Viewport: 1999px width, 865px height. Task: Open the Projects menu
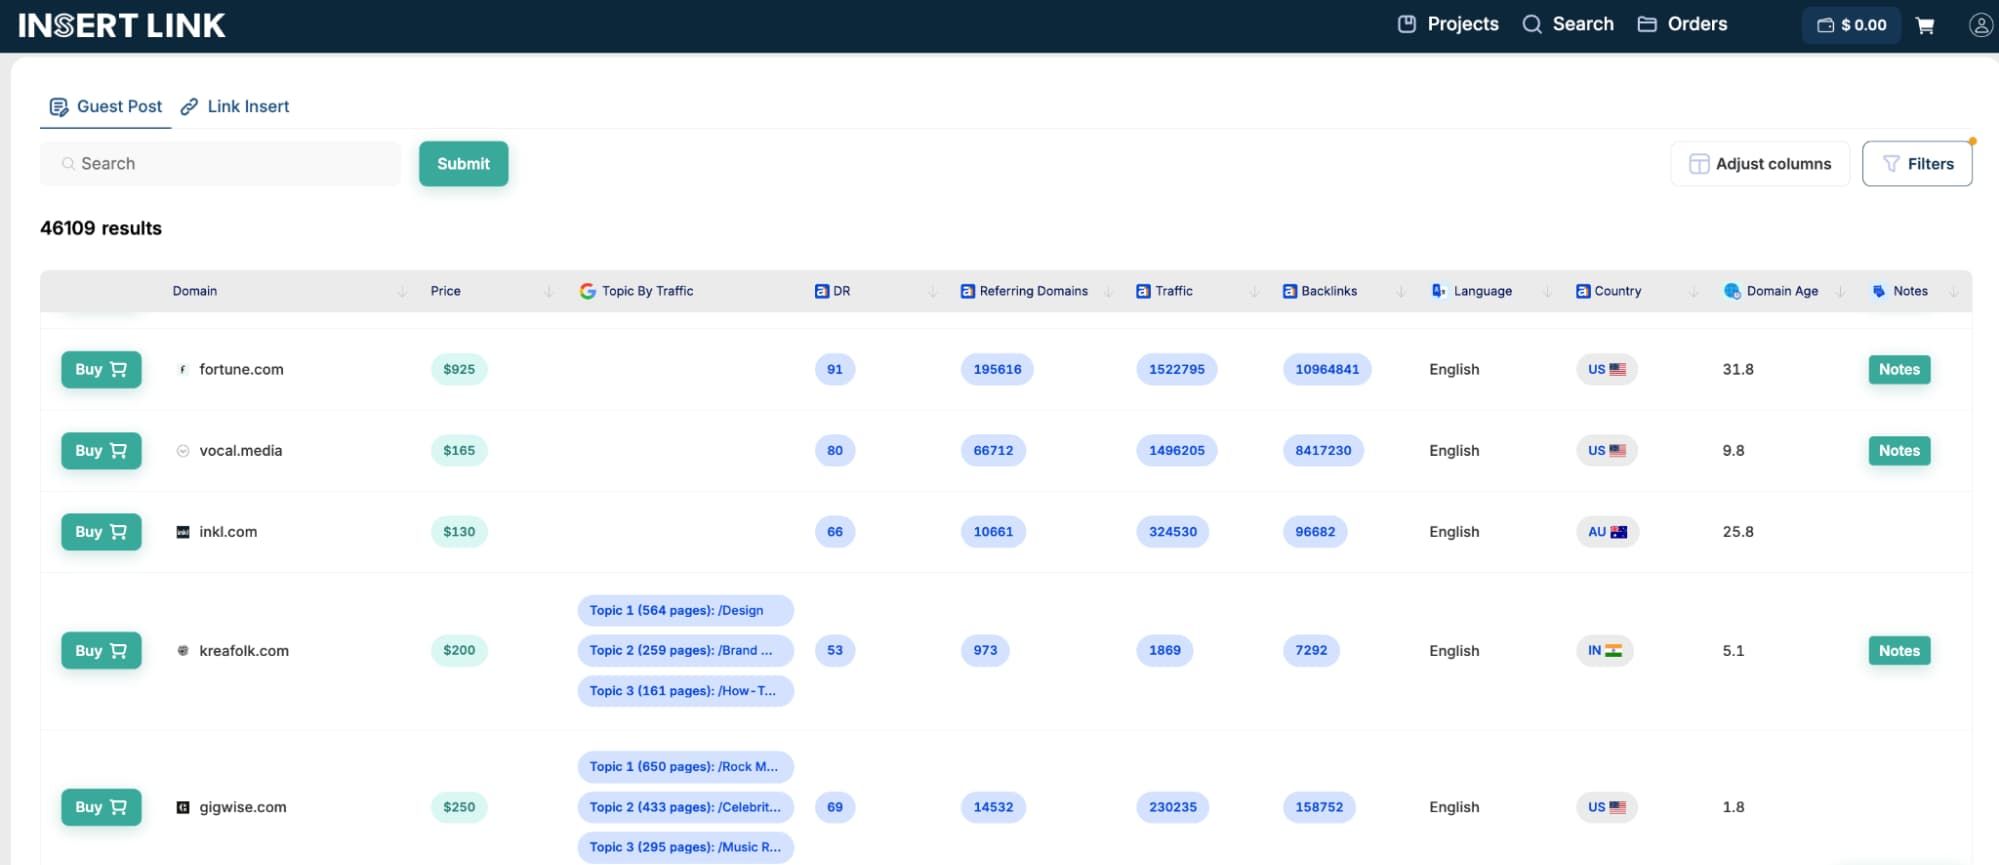tap(1448, 24)
